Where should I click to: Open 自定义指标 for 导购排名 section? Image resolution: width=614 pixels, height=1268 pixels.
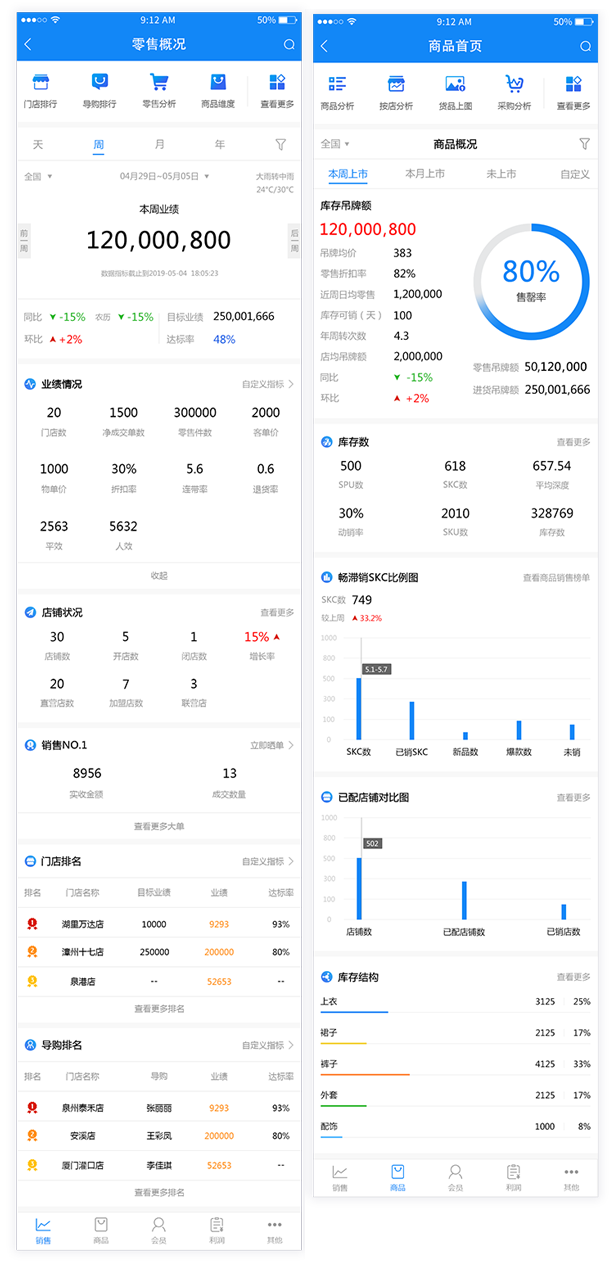click(268, 1045)
